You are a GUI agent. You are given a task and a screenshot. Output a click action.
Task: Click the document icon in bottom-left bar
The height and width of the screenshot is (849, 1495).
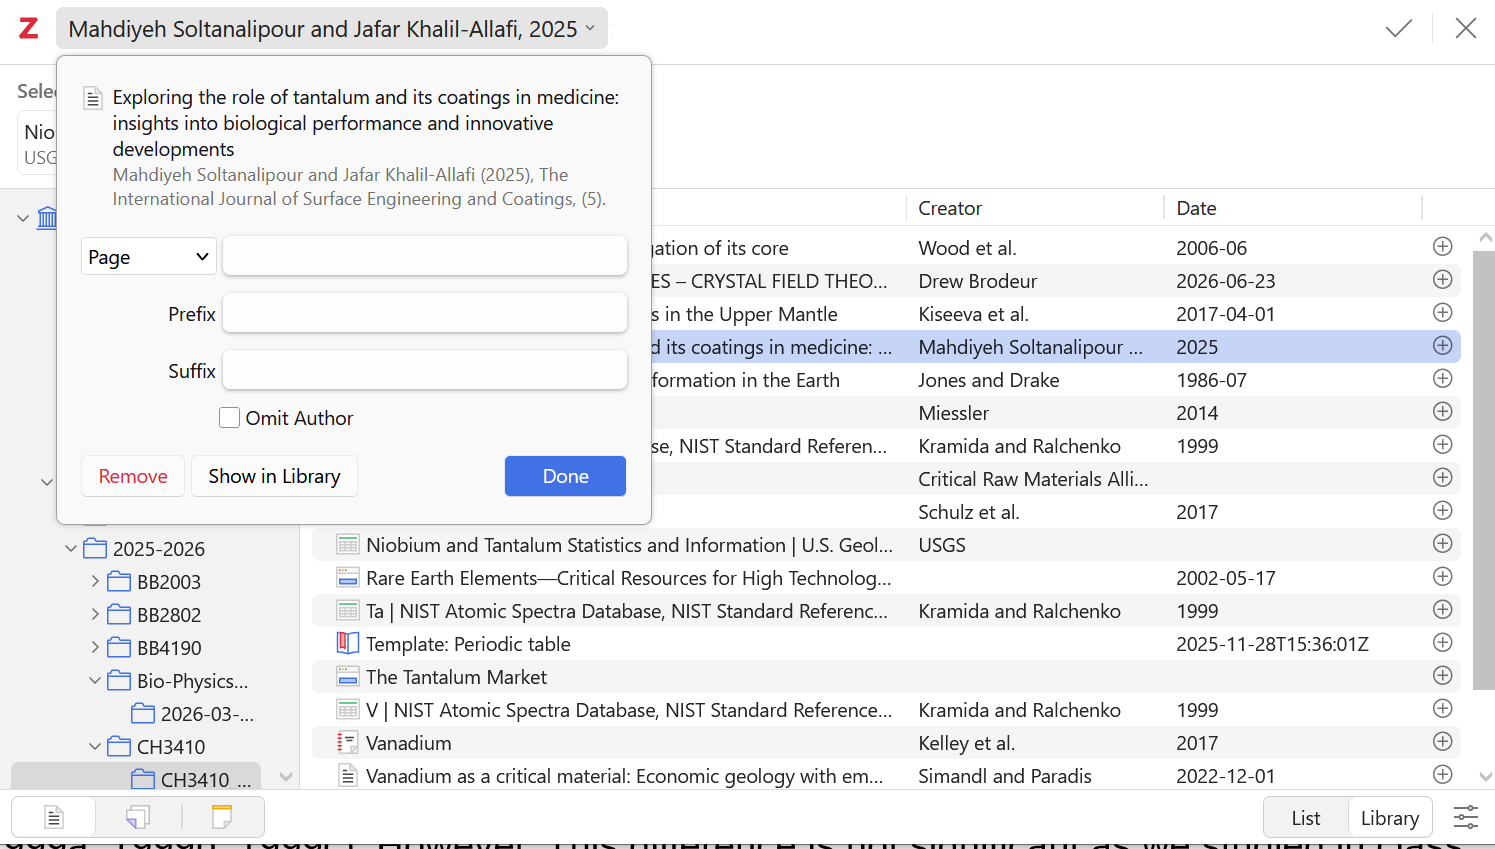click(x=54, y=818)
